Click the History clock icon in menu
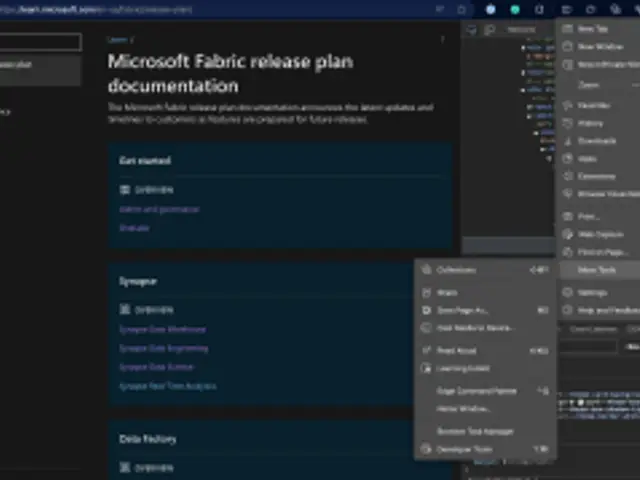 (x=567, y=123)
